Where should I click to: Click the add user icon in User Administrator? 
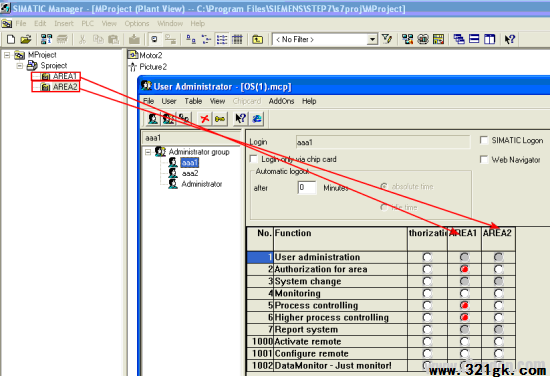coord(153,119)
